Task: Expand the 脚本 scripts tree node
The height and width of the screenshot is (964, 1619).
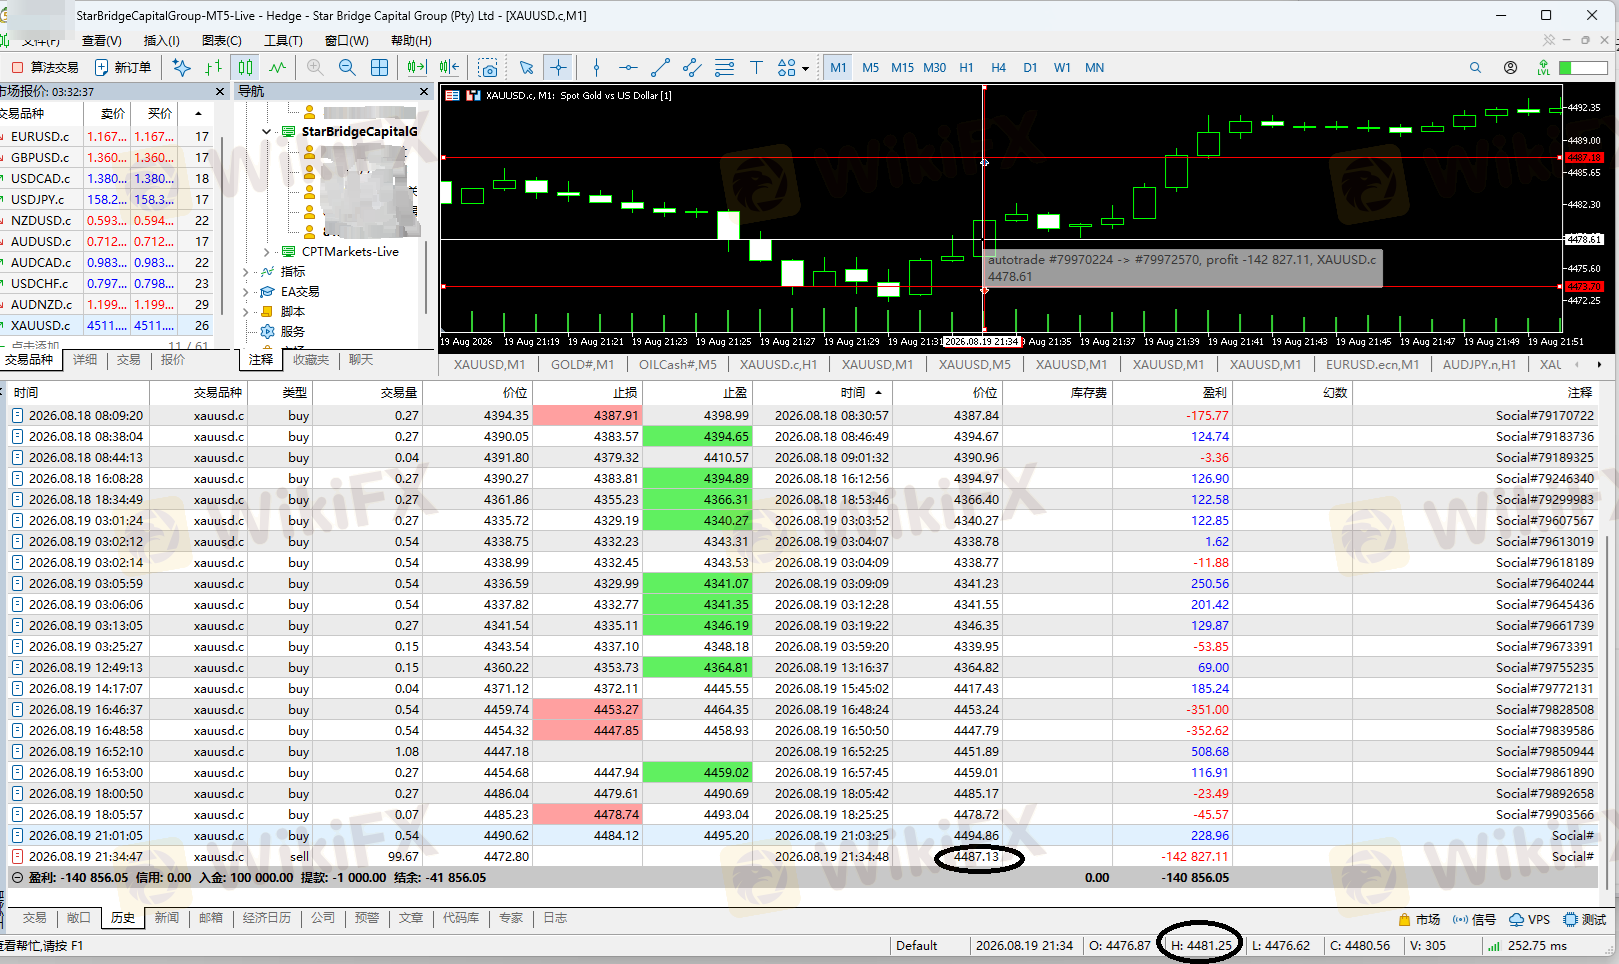Action: click(246, 311)
